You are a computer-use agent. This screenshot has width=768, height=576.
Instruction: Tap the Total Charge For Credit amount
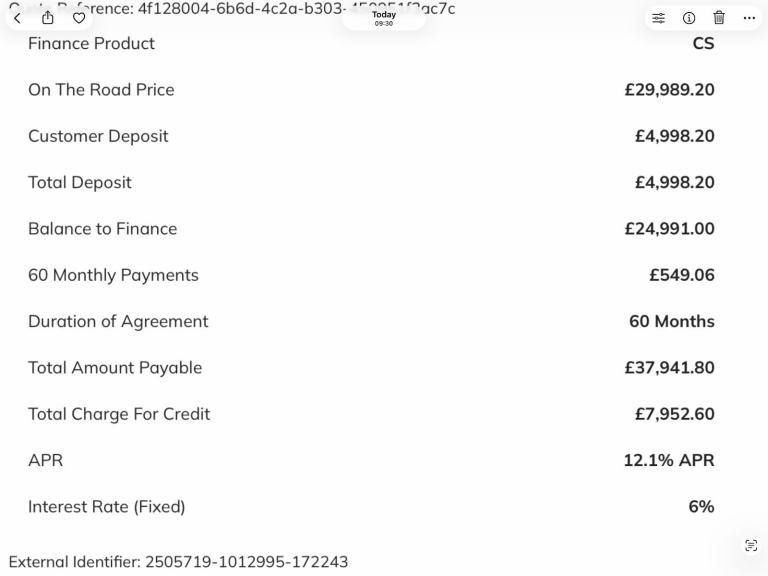point(674,414)
